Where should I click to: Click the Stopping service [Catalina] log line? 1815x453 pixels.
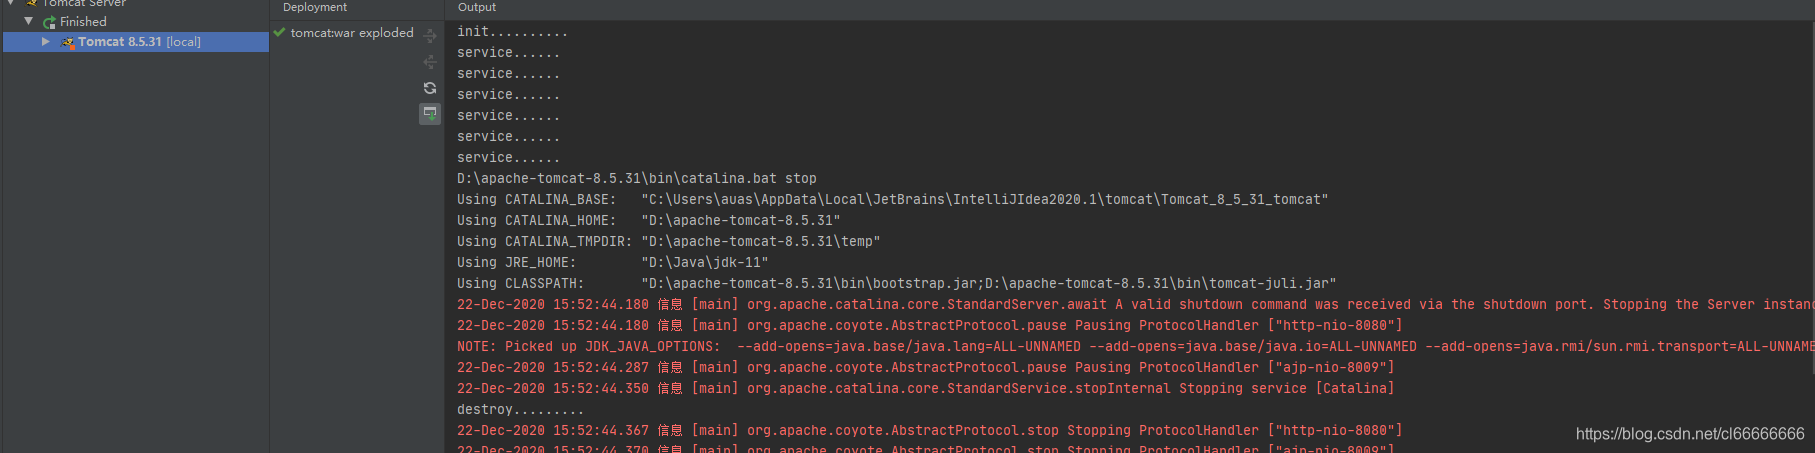926,389
